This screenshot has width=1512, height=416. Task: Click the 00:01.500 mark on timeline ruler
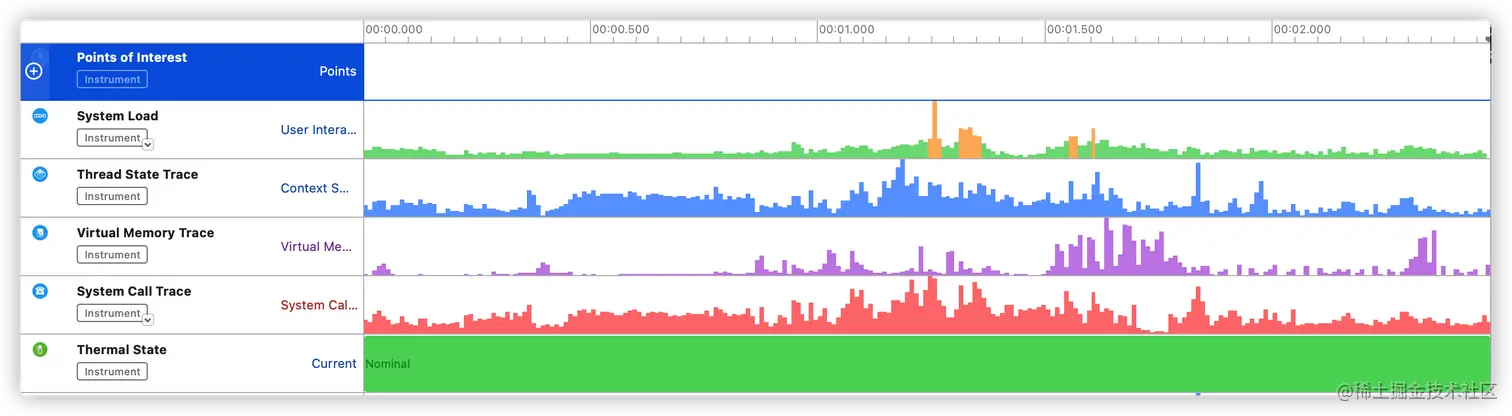pyautogui.click(x=1074, y=29)
